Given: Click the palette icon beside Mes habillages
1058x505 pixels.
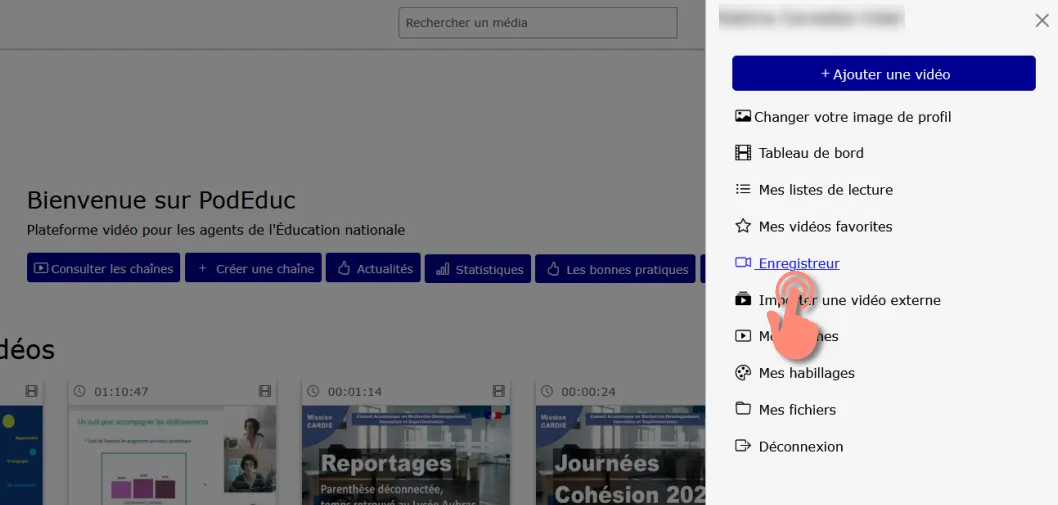Looking at the screenshot, I should tap(743, 373).
